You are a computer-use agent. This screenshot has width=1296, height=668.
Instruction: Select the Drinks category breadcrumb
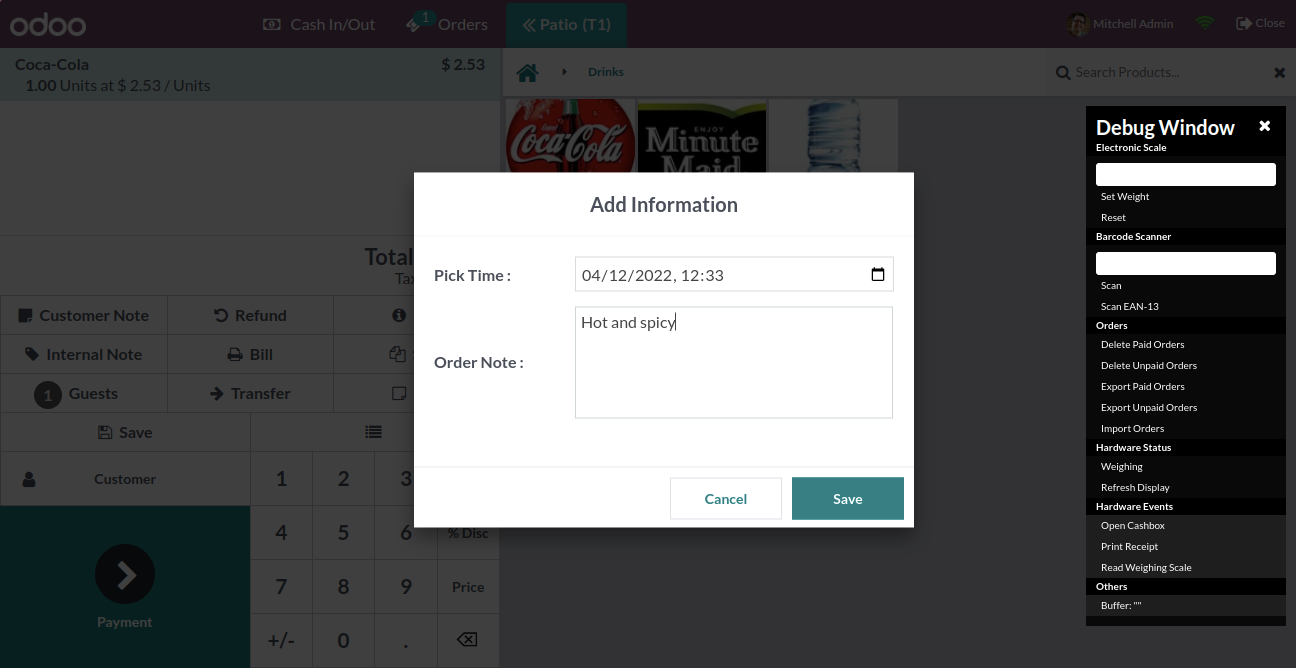click(x=606, y=72)
